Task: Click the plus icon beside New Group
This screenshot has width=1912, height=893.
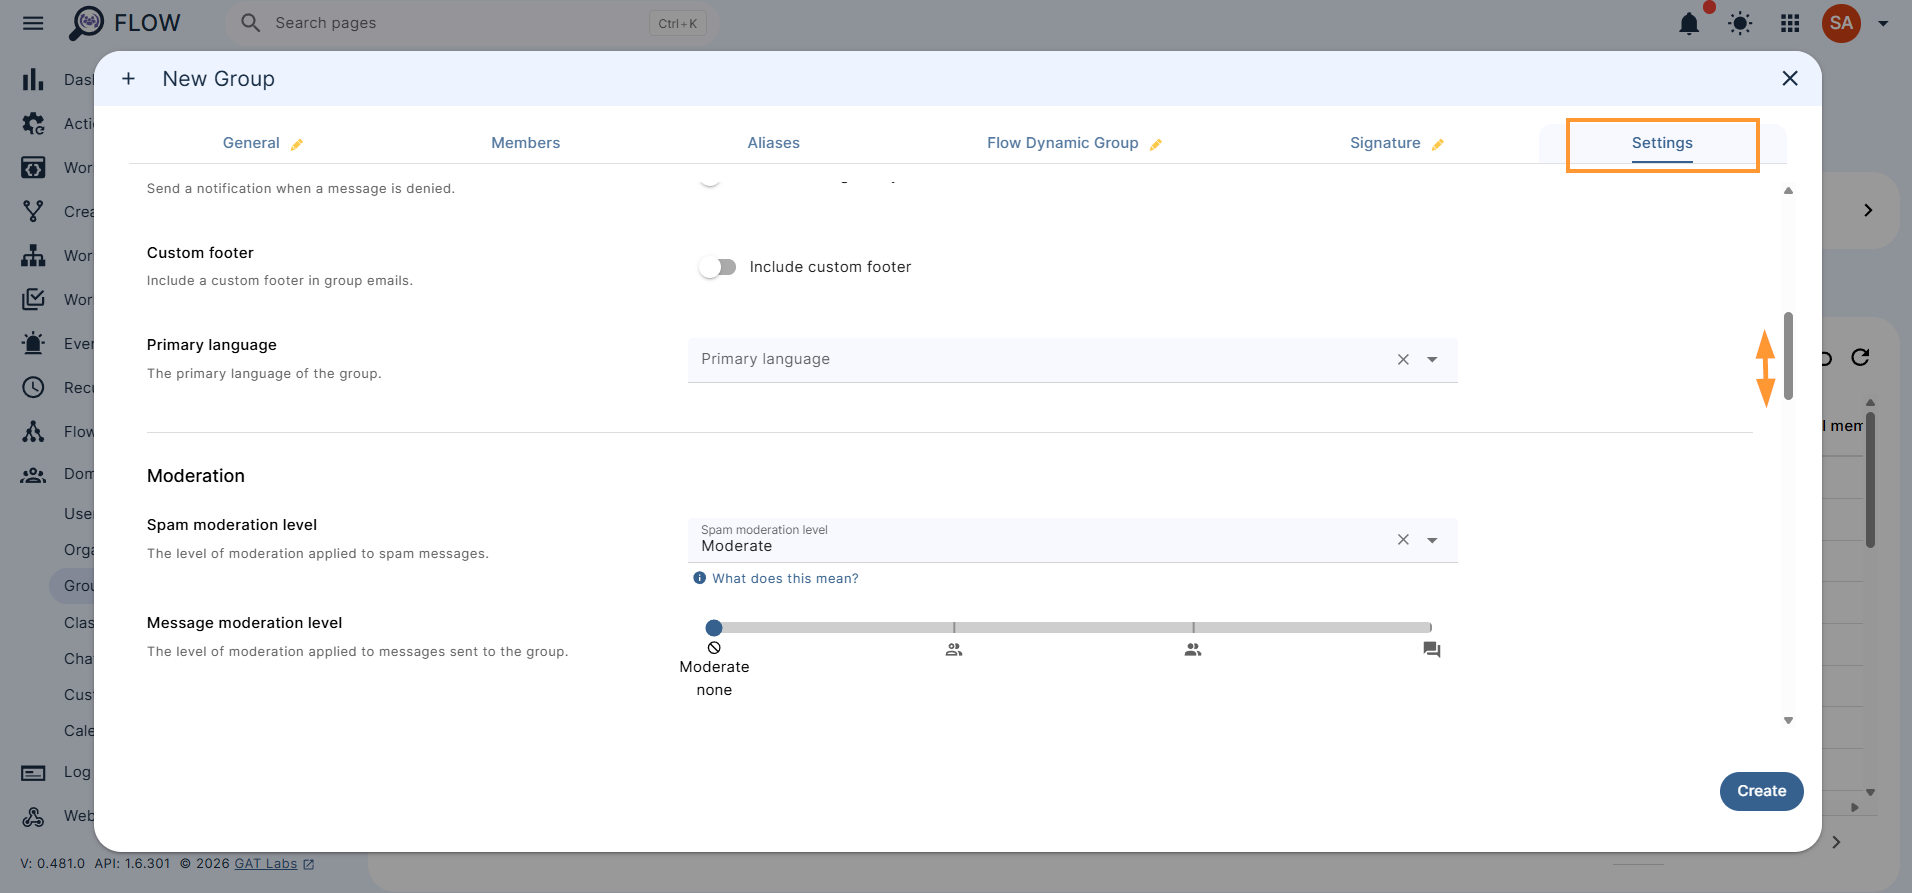Action: [x=128, y=78]
